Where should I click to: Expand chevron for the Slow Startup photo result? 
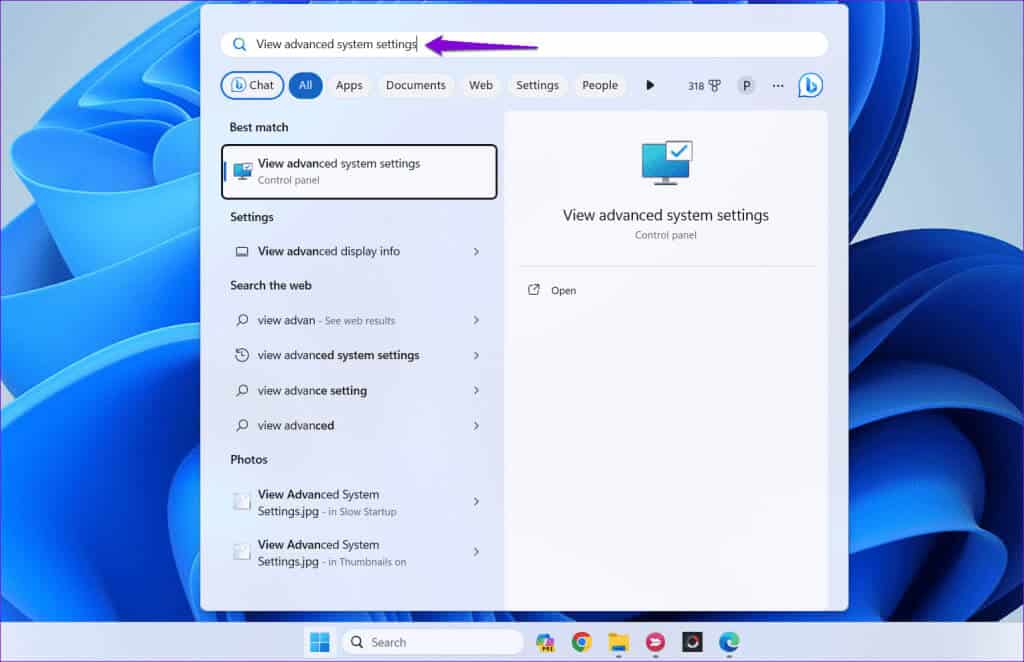(x=476, y=501)
